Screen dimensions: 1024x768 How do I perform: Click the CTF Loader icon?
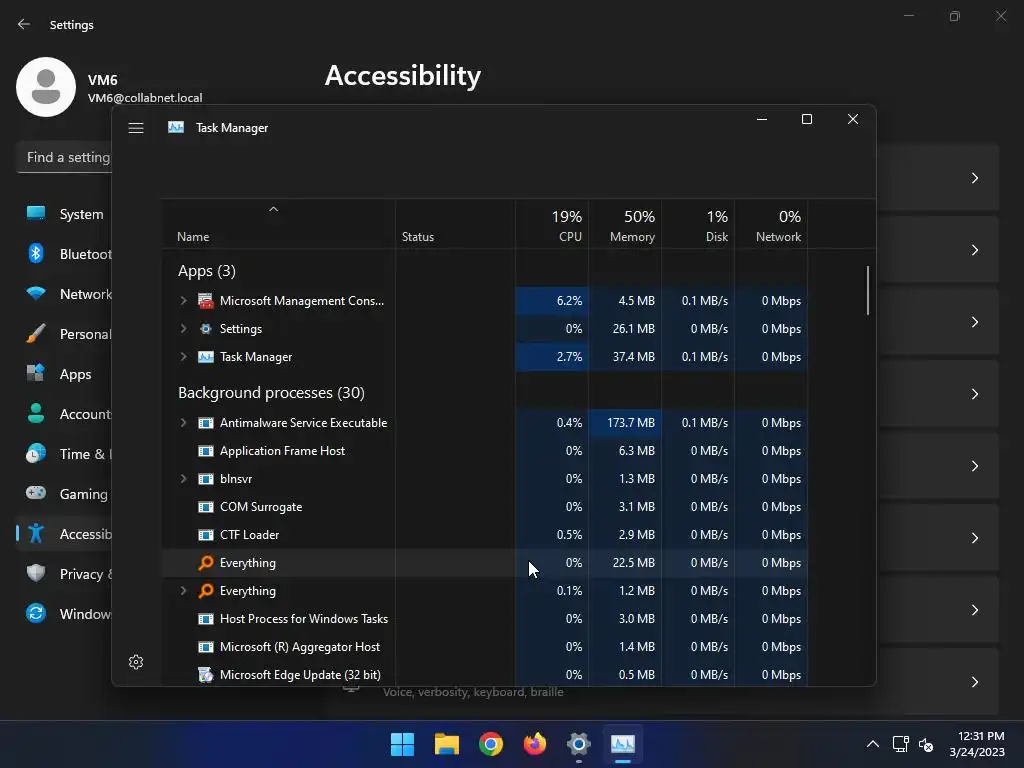pos(206,536)
